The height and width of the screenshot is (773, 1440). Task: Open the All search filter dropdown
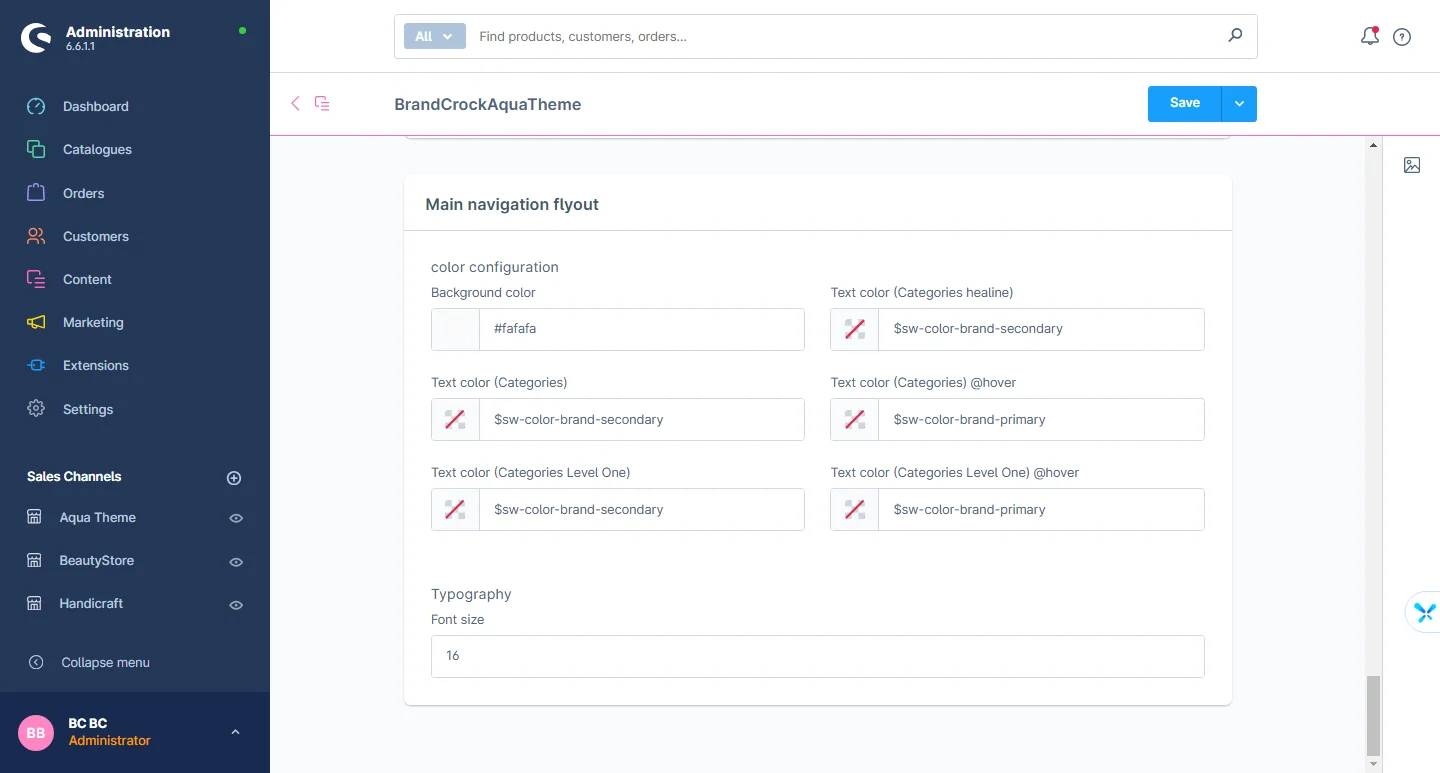434,36
